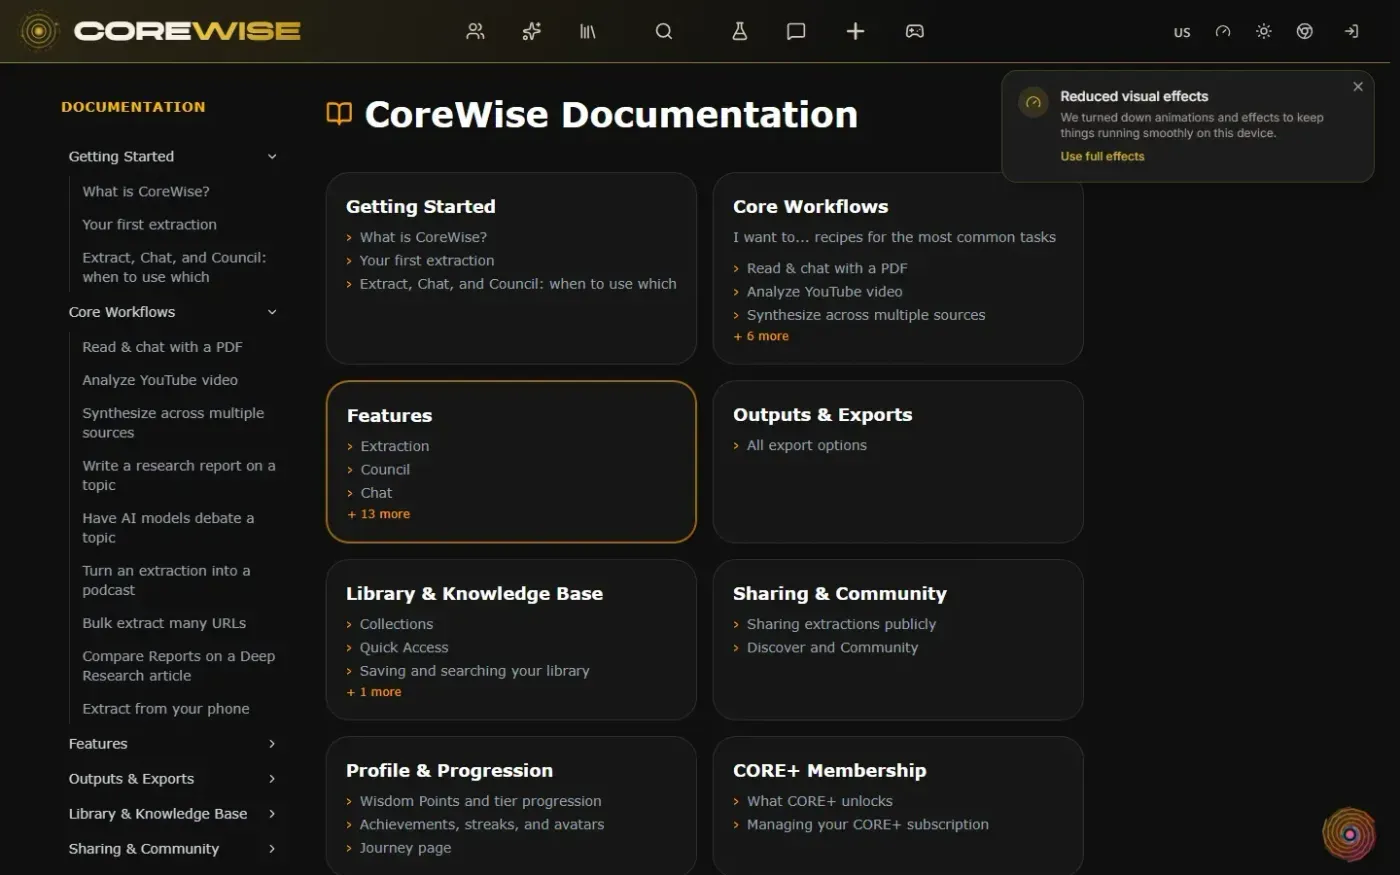
Task: Show 6 more Core Workflows items
Action: pos(761,336)
